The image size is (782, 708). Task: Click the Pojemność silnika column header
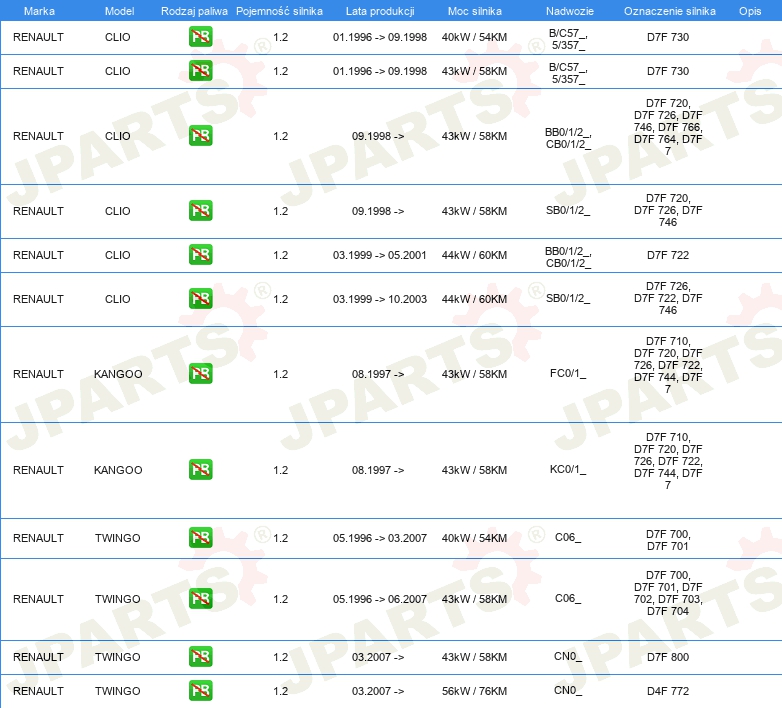(279, 11)
